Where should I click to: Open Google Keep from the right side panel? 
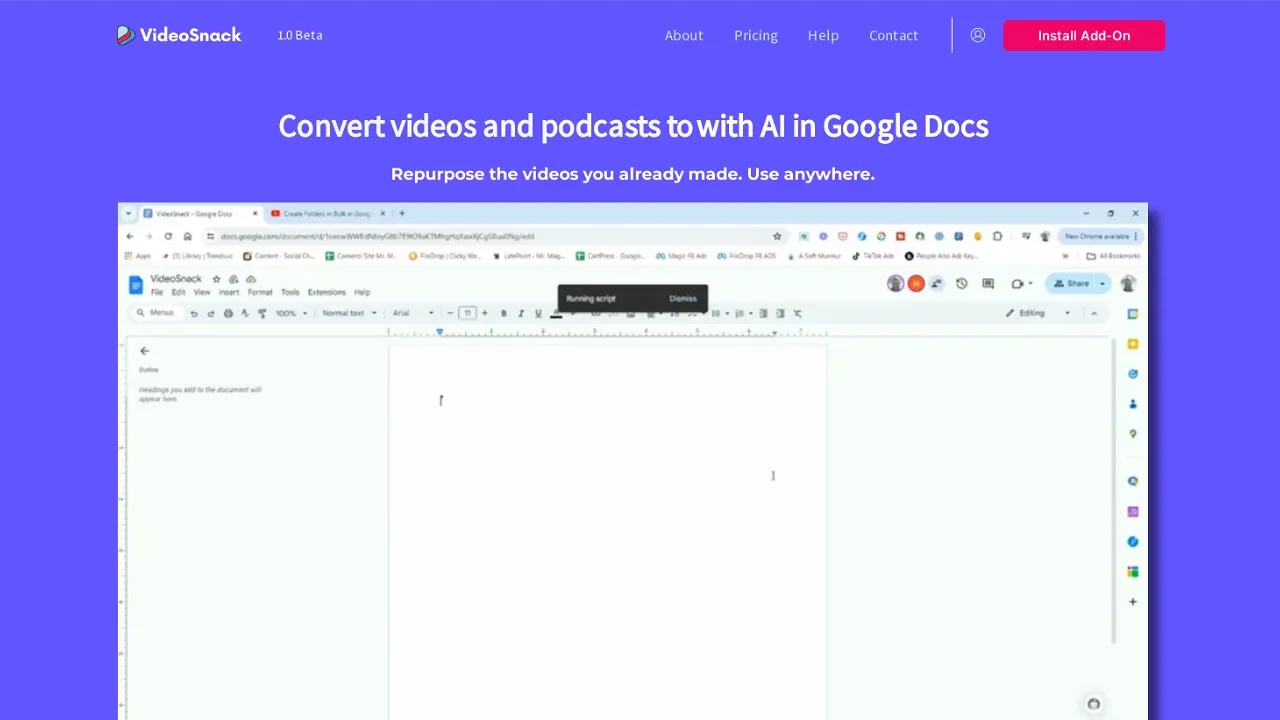[x=1132, y=343]
